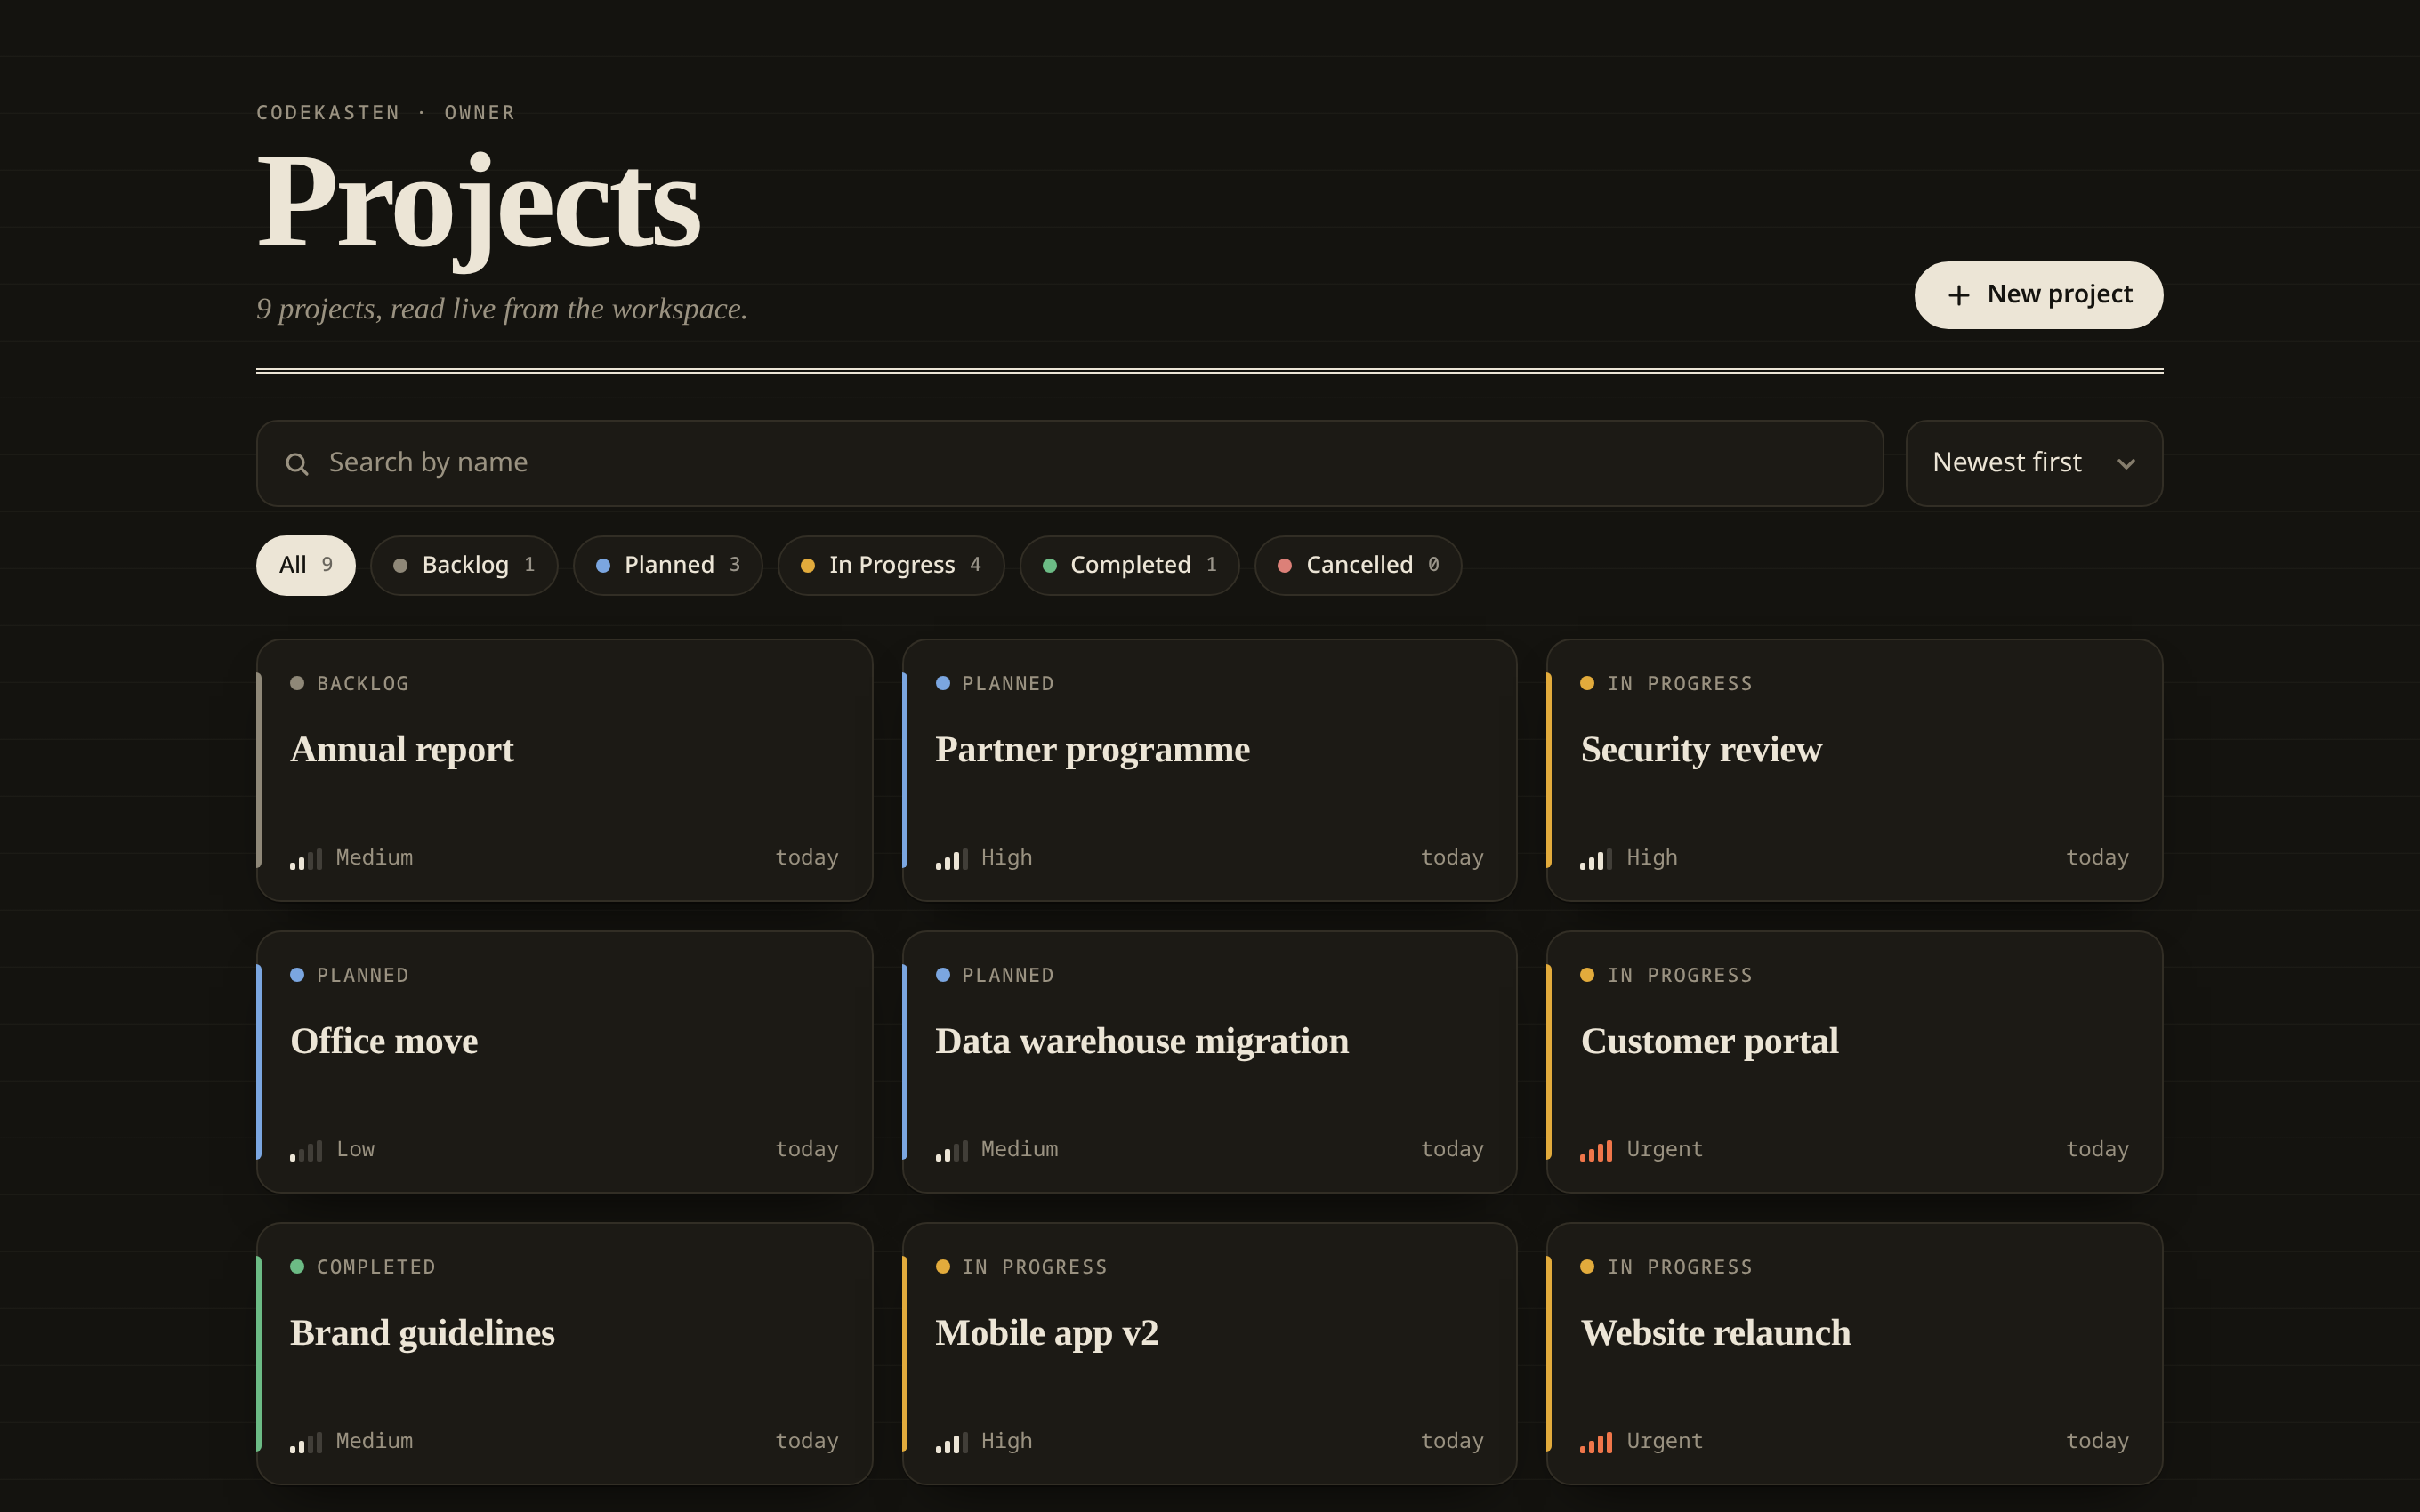Click the green Completed dot on Brand guidelines
This screenshot has width=2420, height=1512.
pyautogui.click(x=297, y=1266)
